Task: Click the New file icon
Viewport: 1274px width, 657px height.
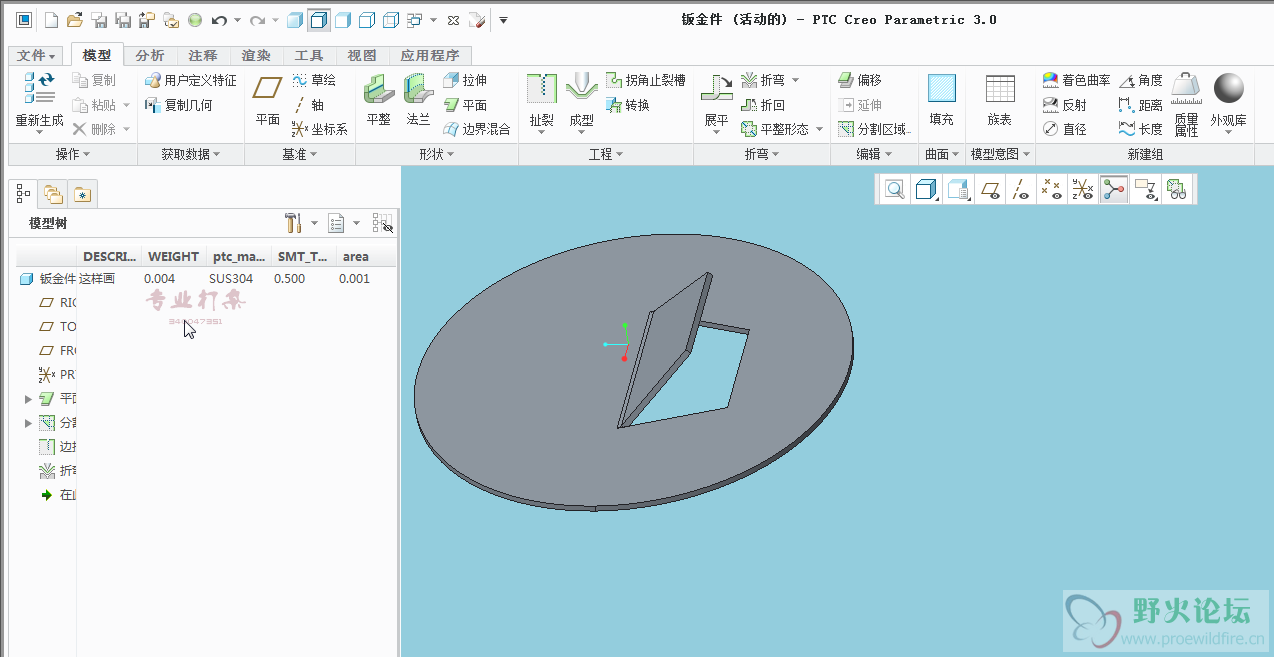Action: 51,20
